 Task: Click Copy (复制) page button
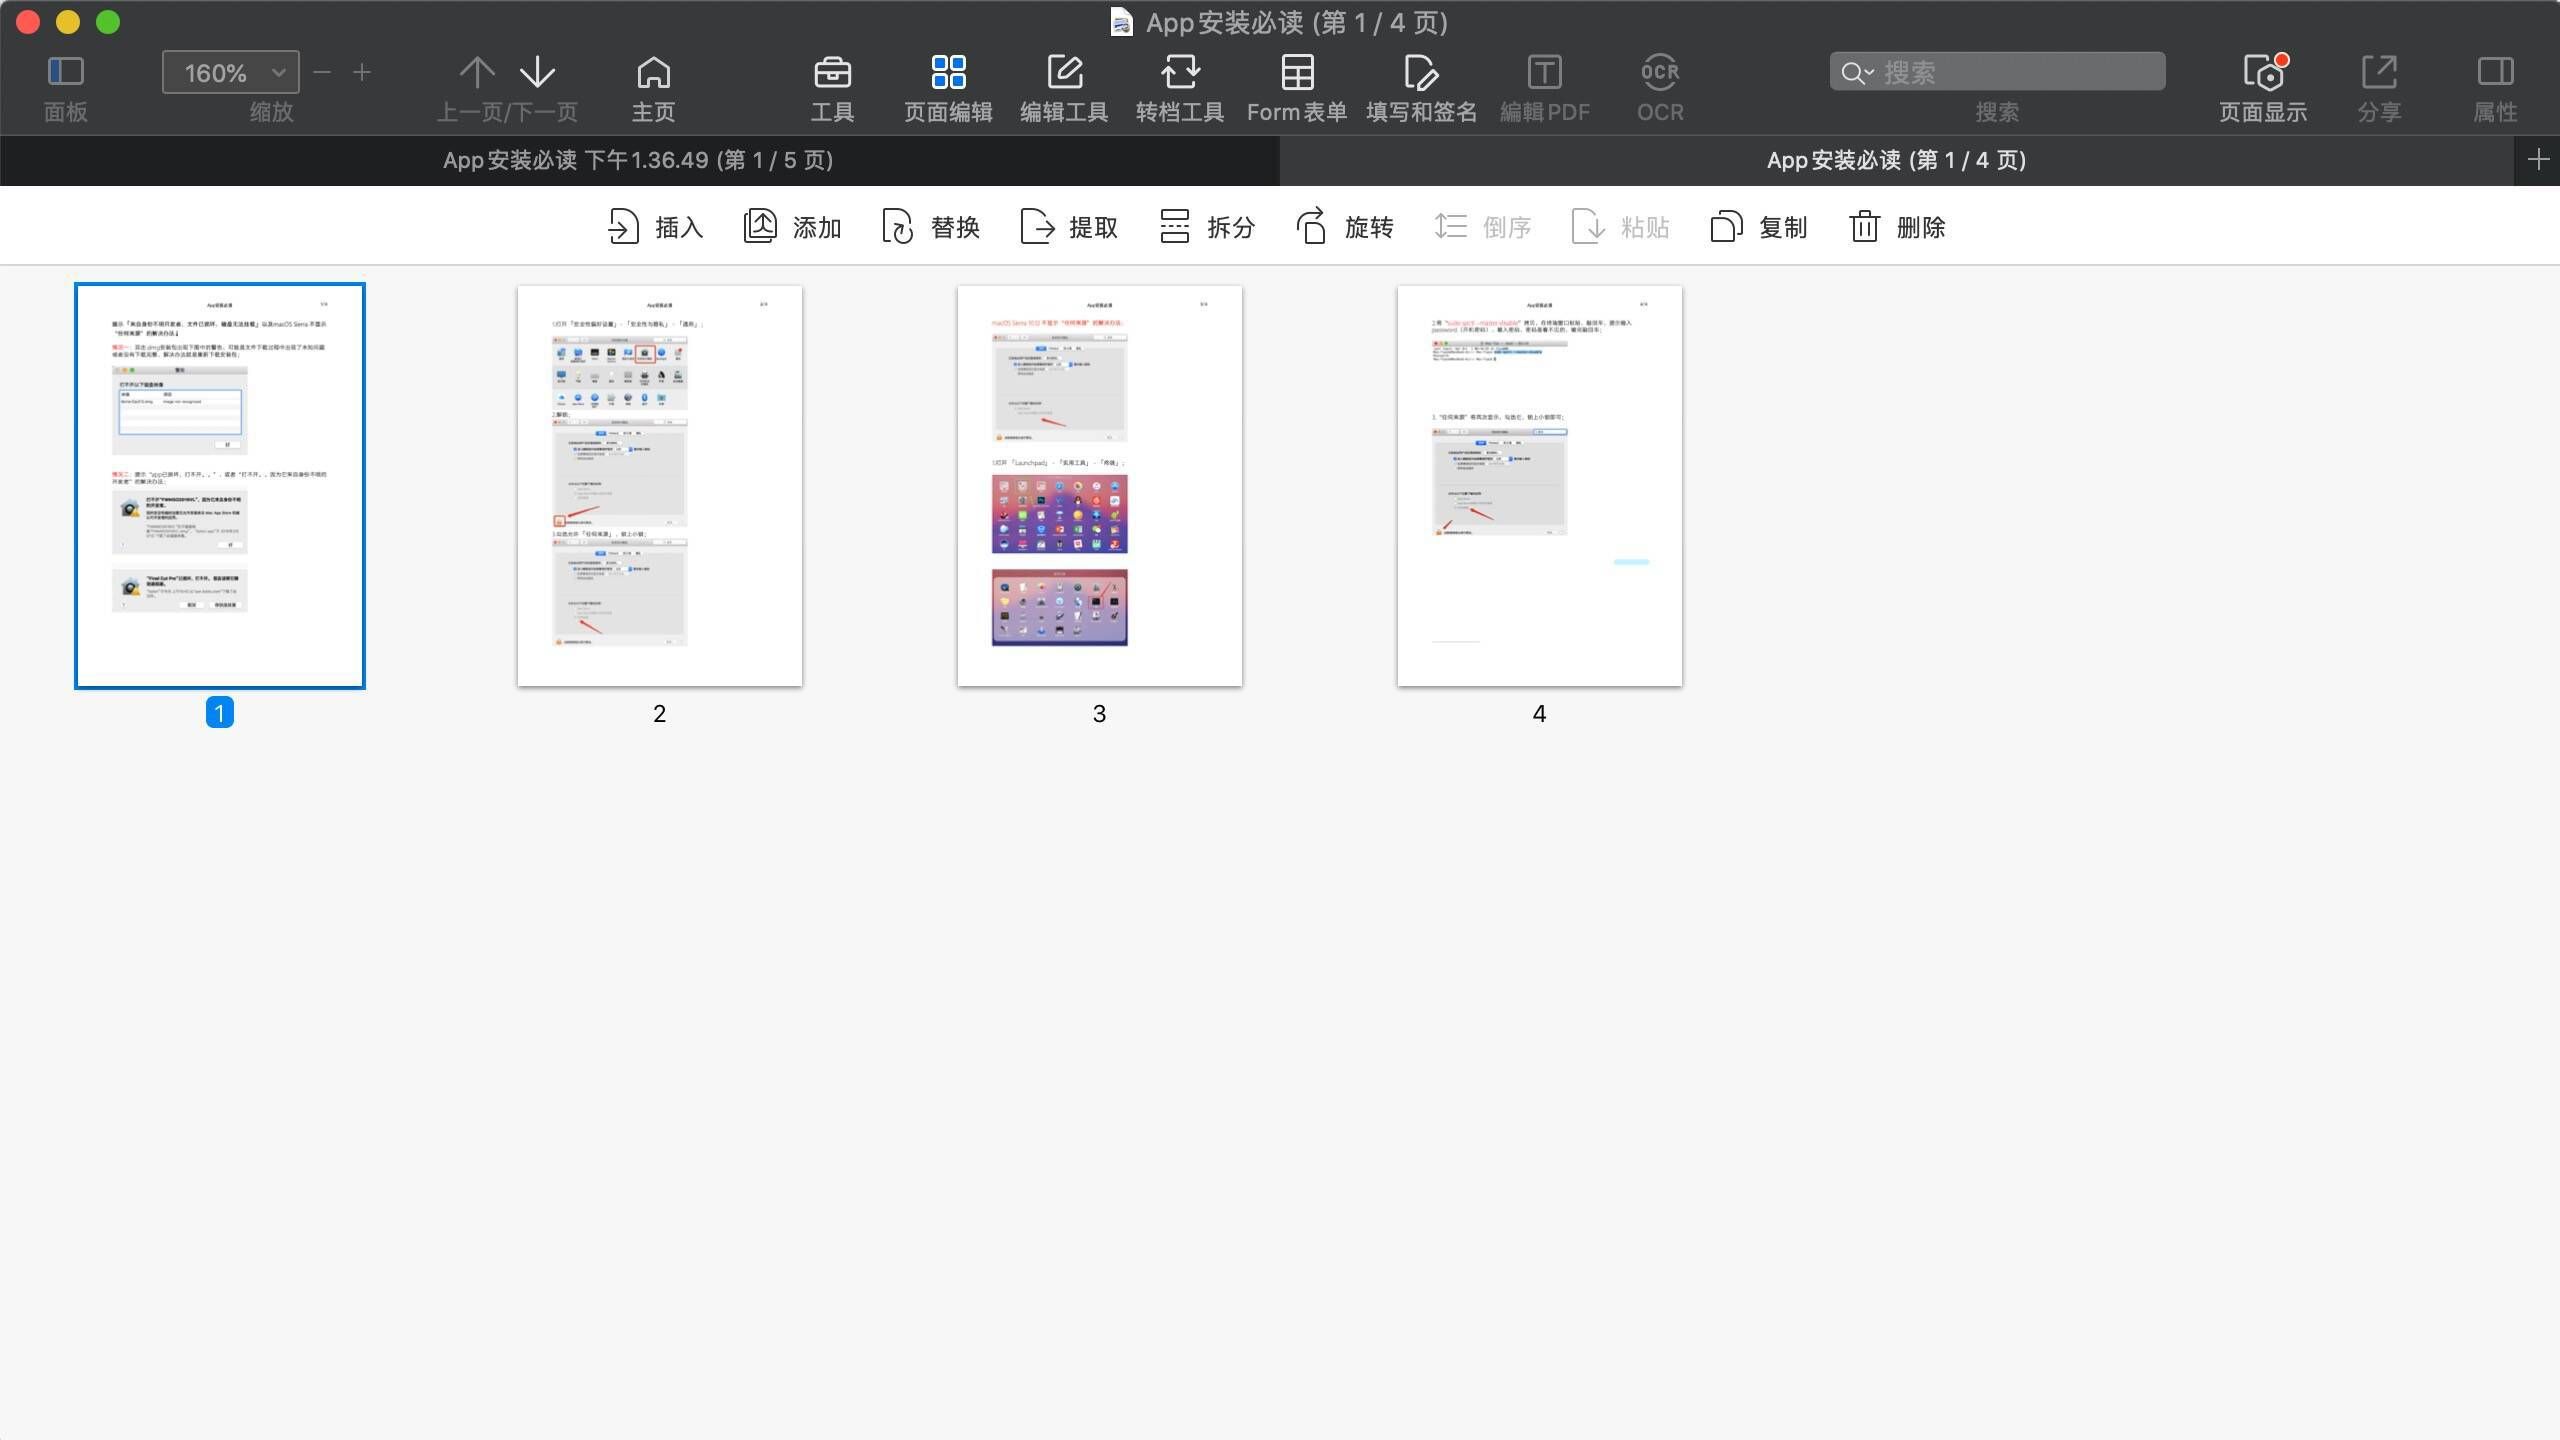coord(1759,227)
